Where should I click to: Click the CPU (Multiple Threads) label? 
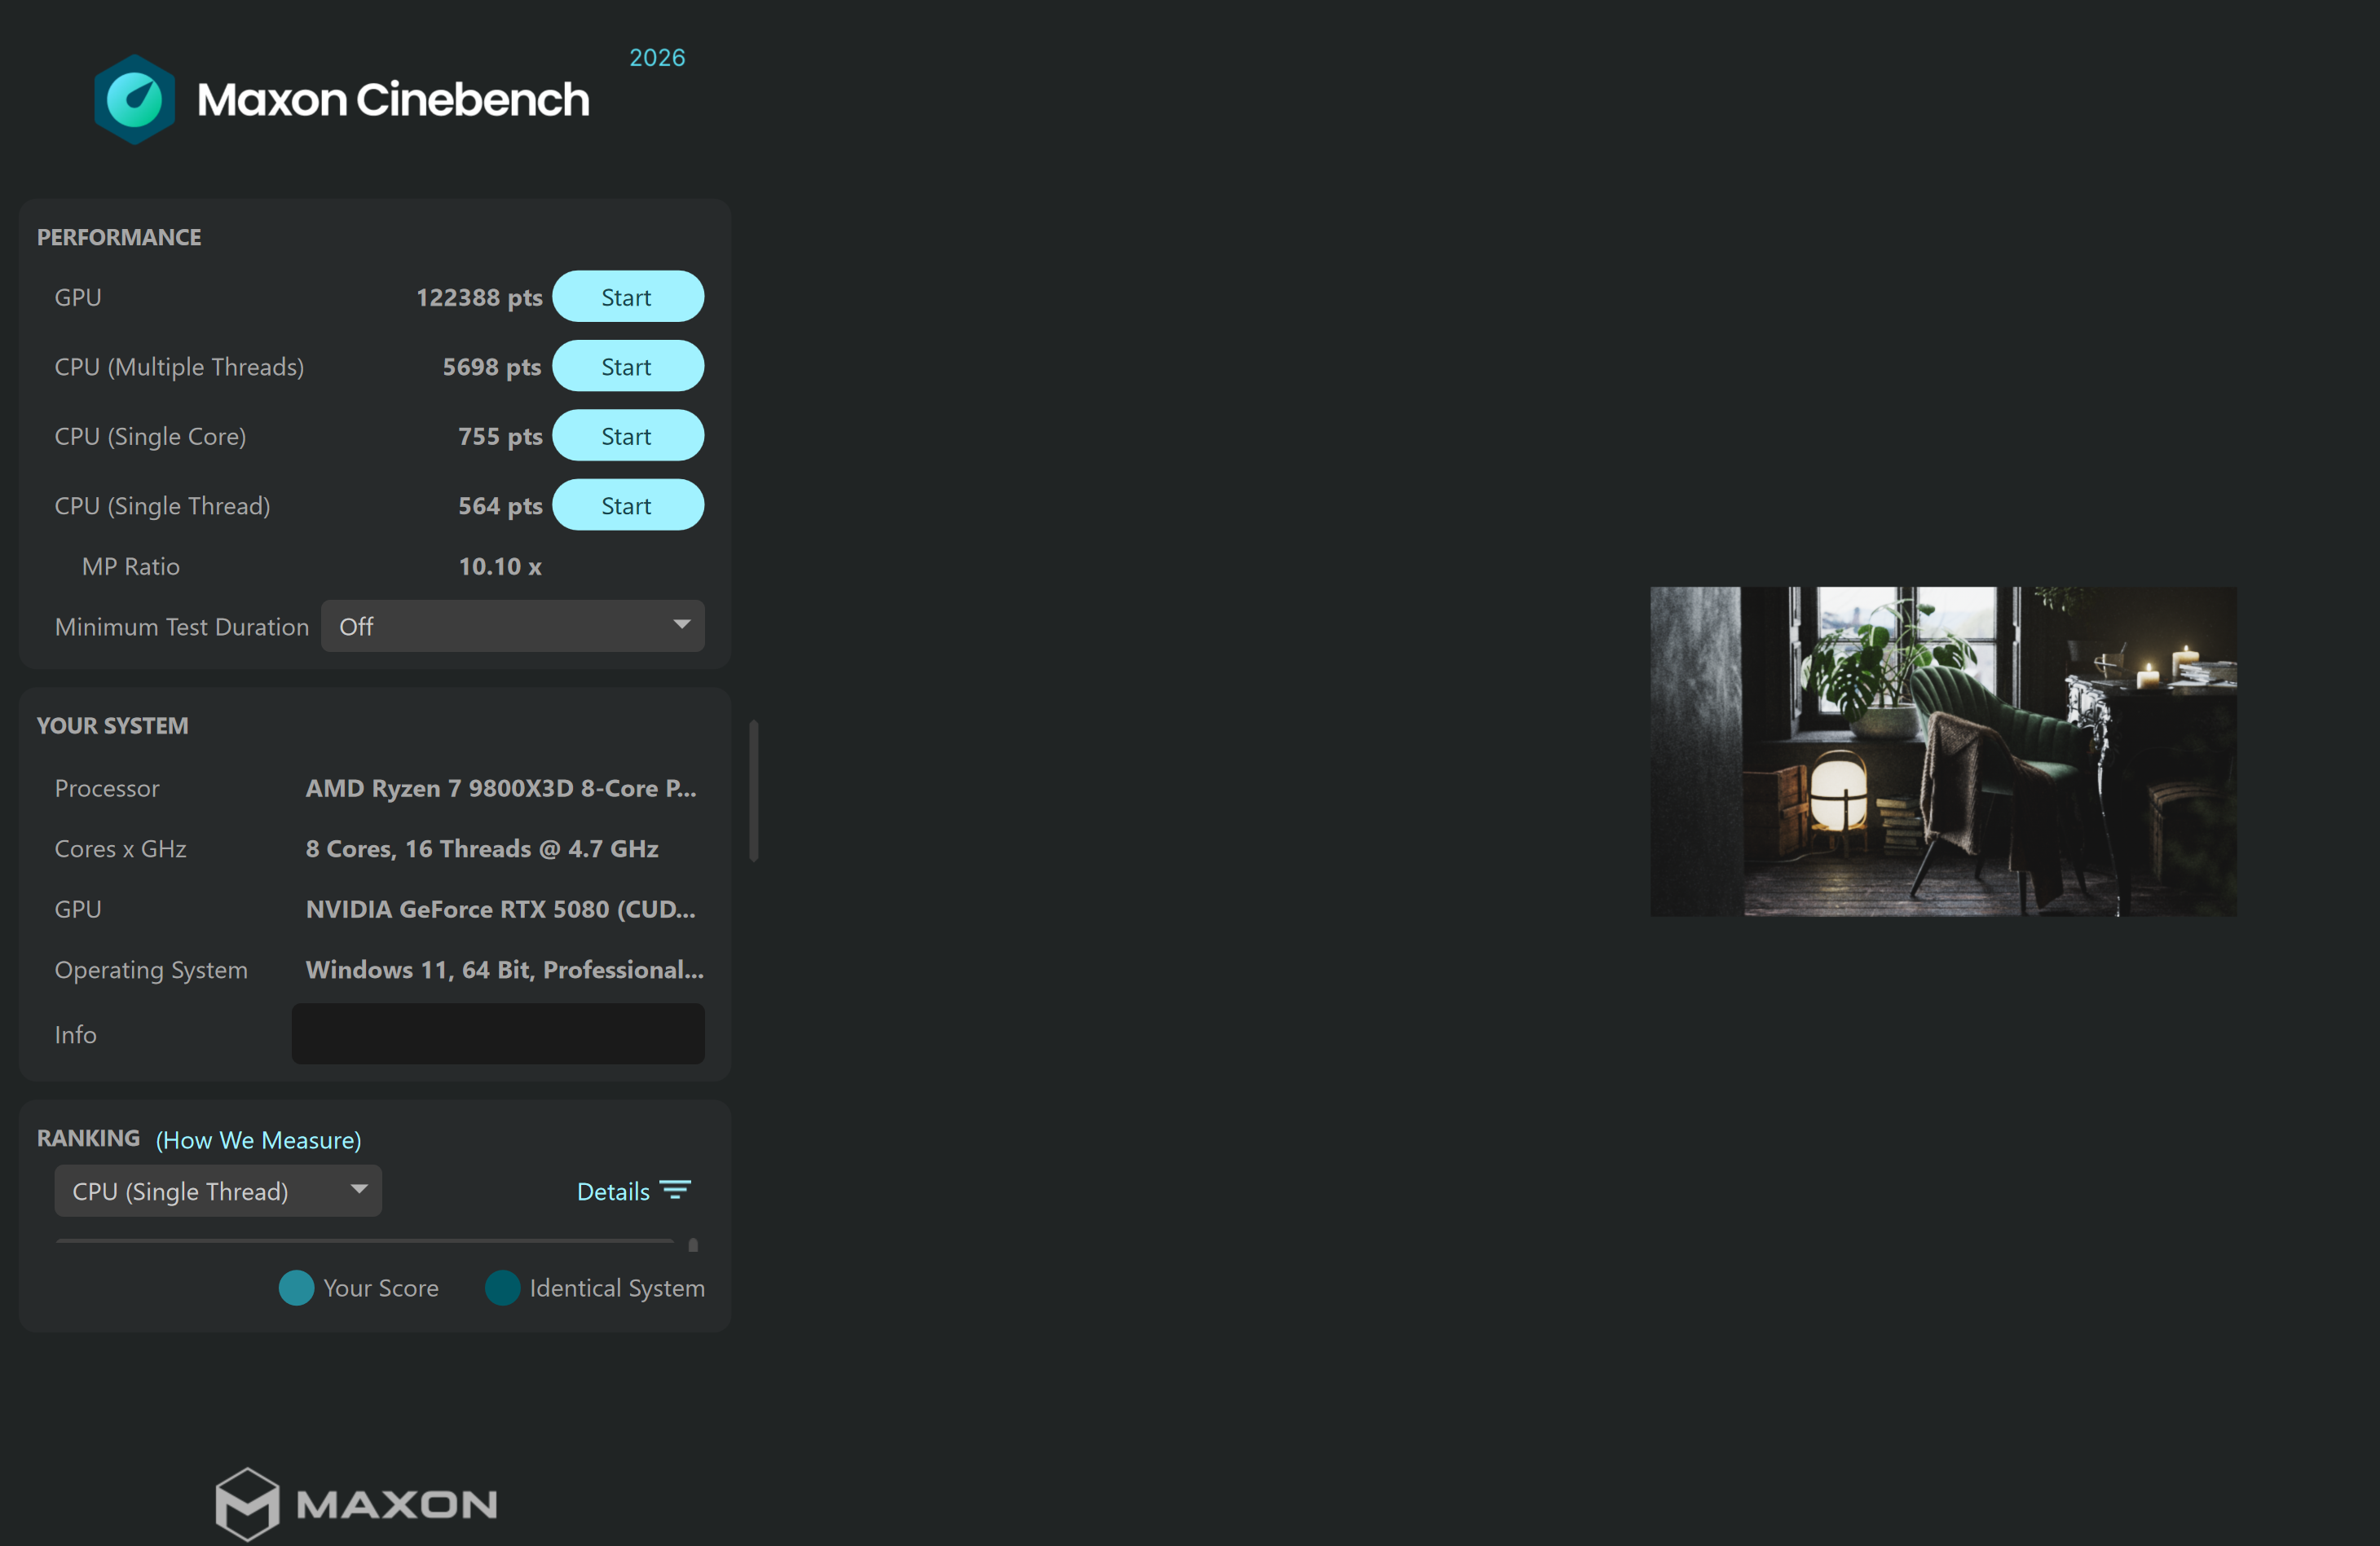180,367
